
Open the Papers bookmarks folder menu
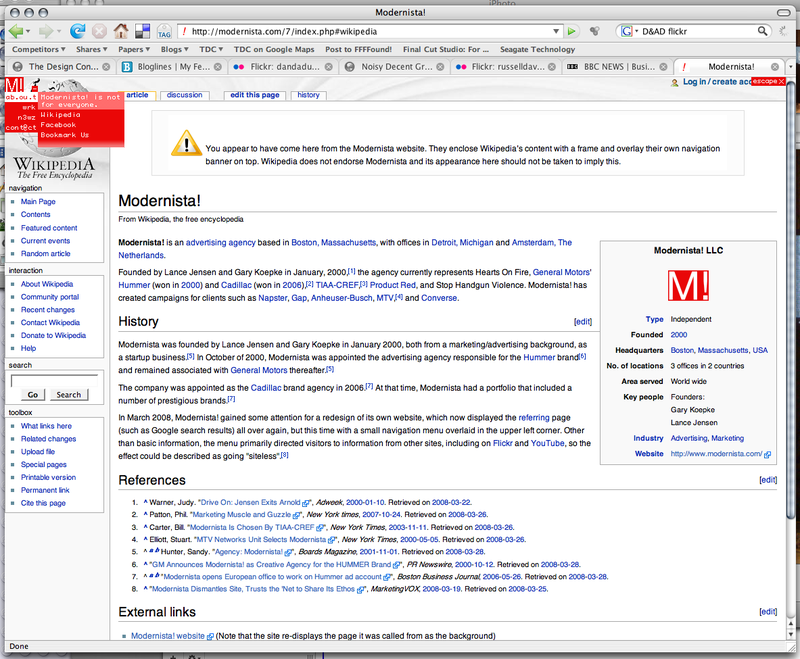click(134, 49)
